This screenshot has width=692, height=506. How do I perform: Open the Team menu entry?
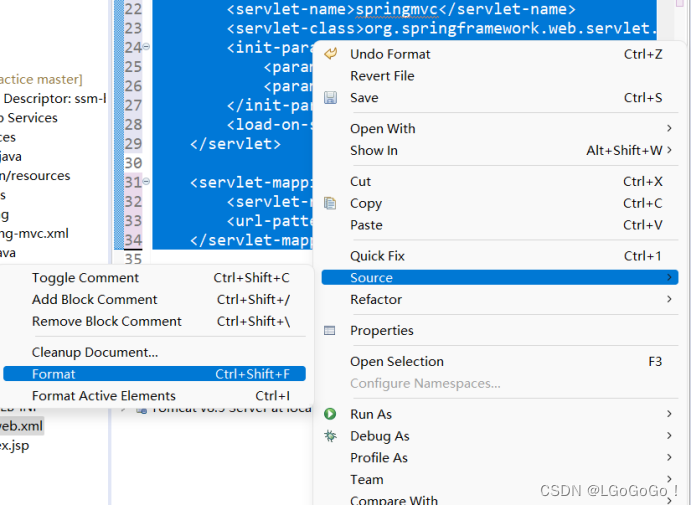pos(500,480)
